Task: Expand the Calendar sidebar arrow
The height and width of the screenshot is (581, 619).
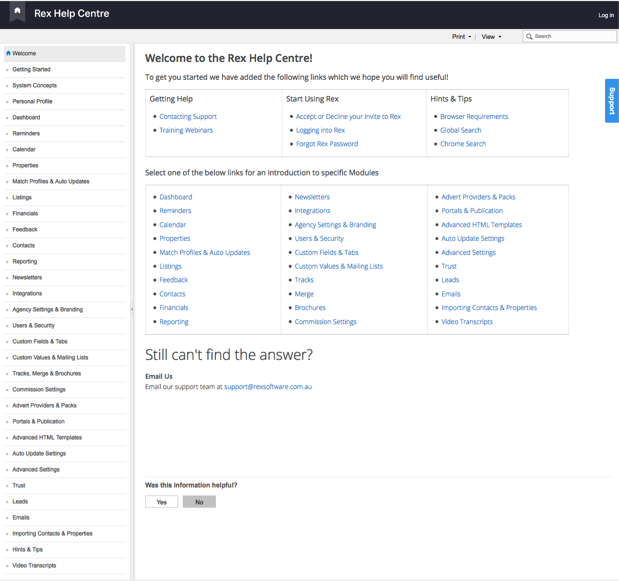Action: [7, 150]
